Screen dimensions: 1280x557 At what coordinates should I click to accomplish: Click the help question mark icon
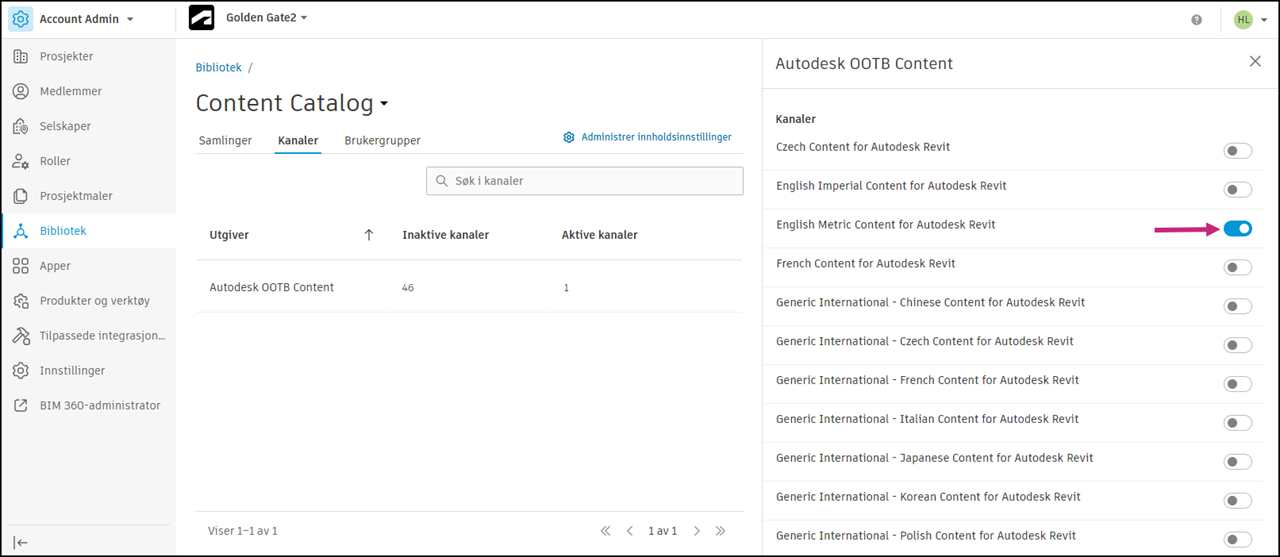pos(1197,19)
